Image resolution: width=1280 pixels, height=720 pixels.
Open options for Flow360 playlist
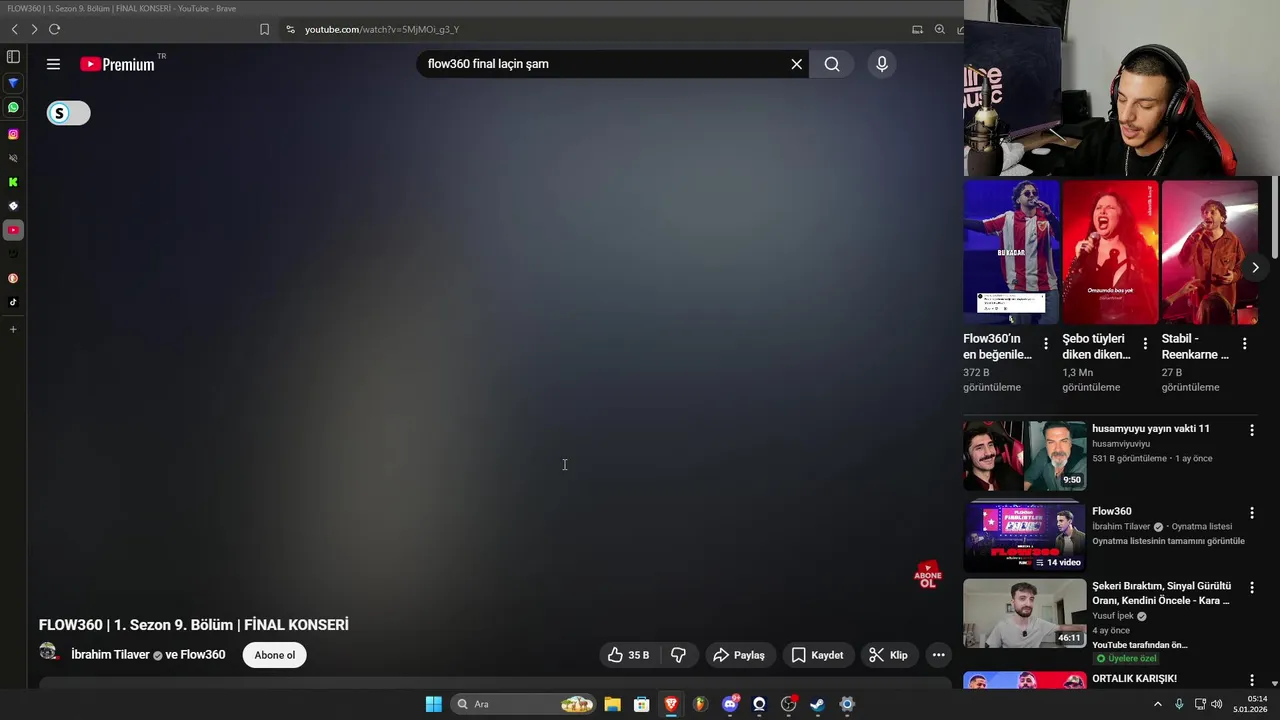pyautogui.click(x=1251, y=513)
